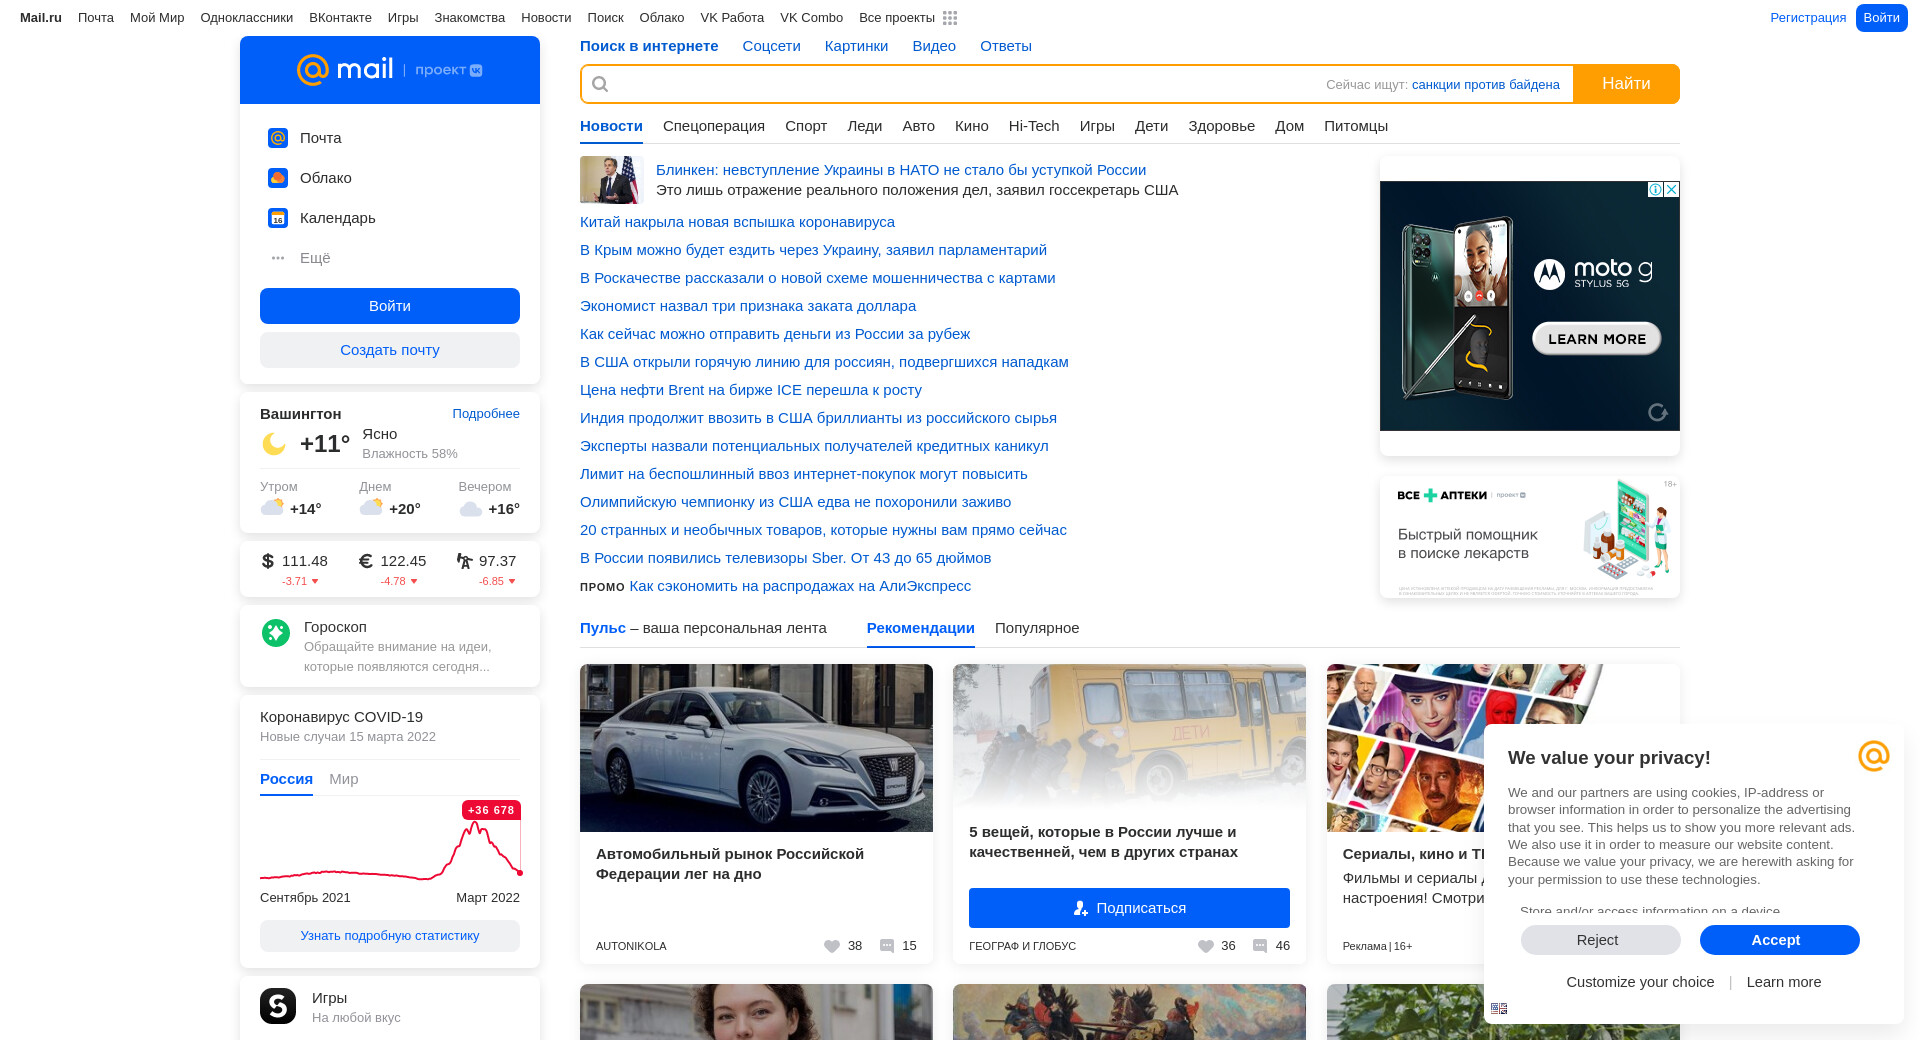Expand Customize your choice privacy options
This screenshot has height=1040, width=1920.
click(1640, 982)
